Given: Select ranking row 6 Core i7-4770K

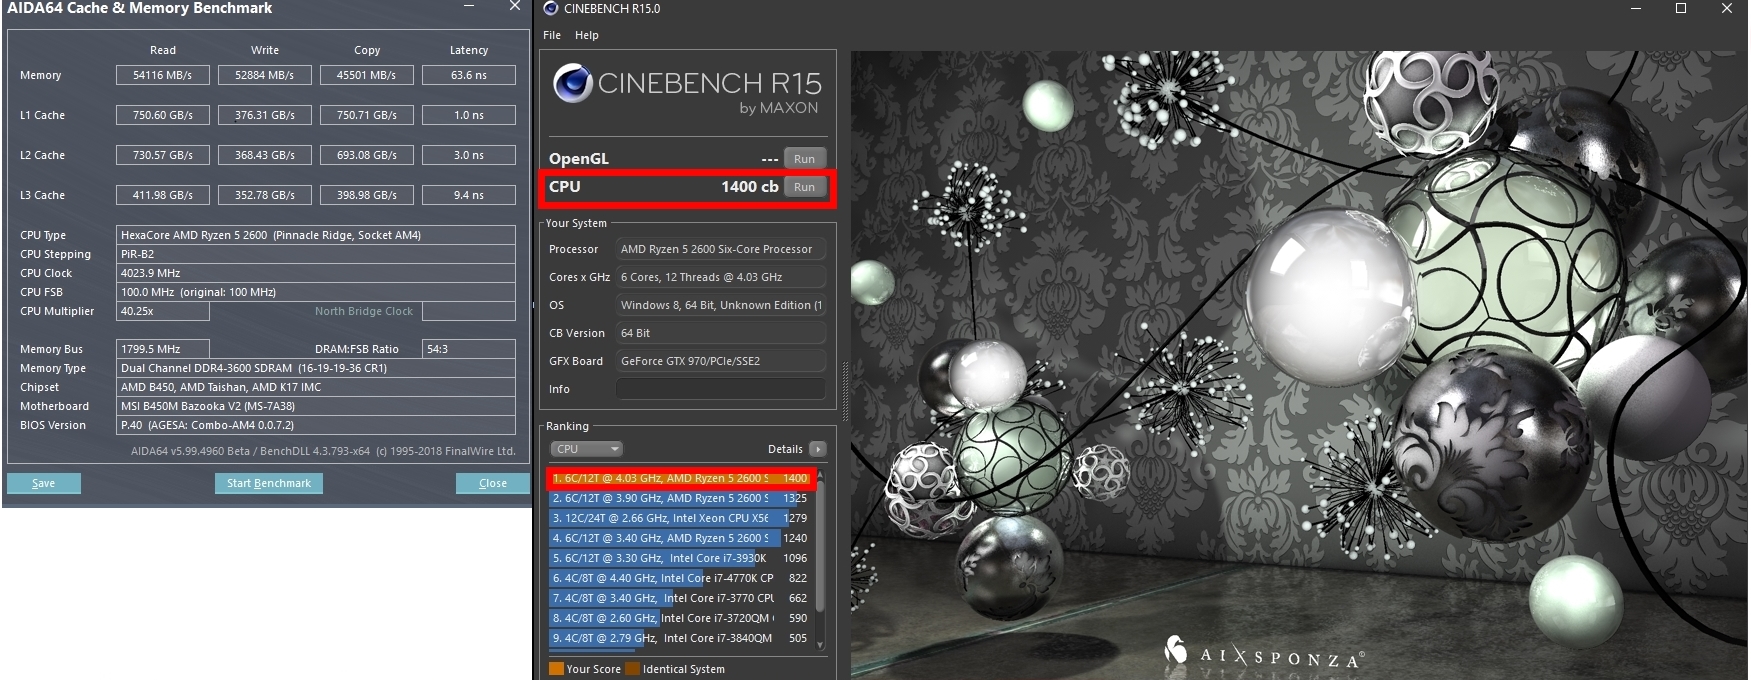Looking at the screenshot, I should point(680,578).
